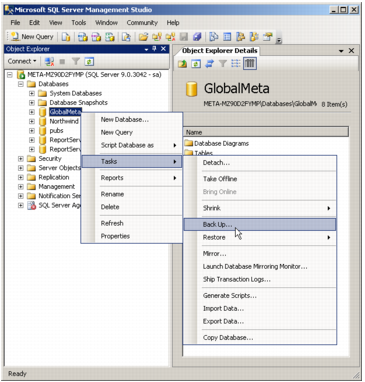Click the Synchronize icon in Details toolbar
Viewport: 365px width, 382px height.
pyautogui.click(x=209, y=64)
